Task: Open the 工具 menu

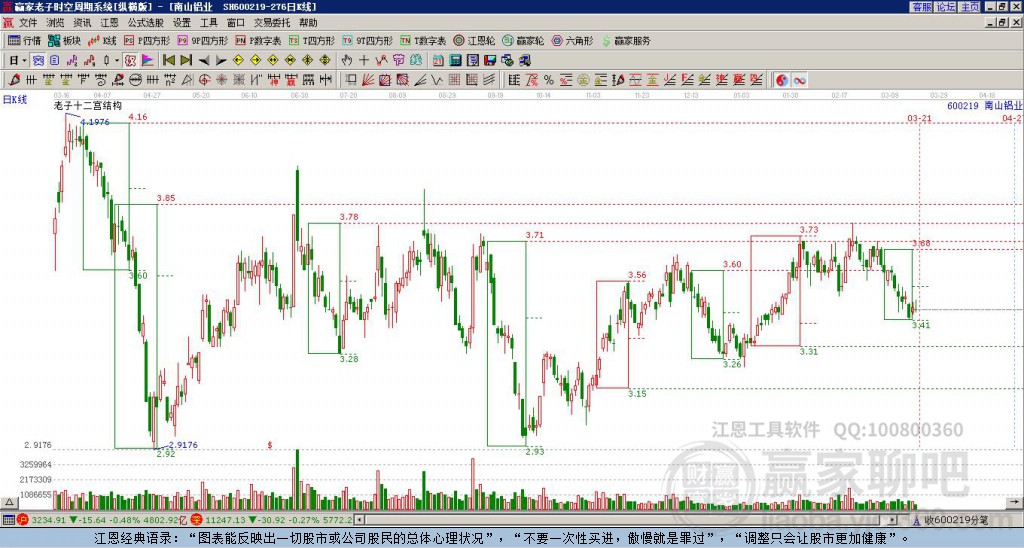Action: coord(208,23)
